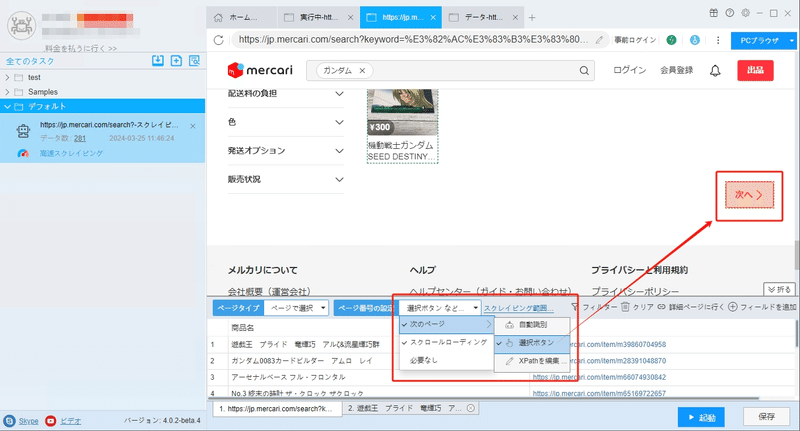Choose 自動識別 in the submenu
The image size is (800, 431).
point(532,324)
